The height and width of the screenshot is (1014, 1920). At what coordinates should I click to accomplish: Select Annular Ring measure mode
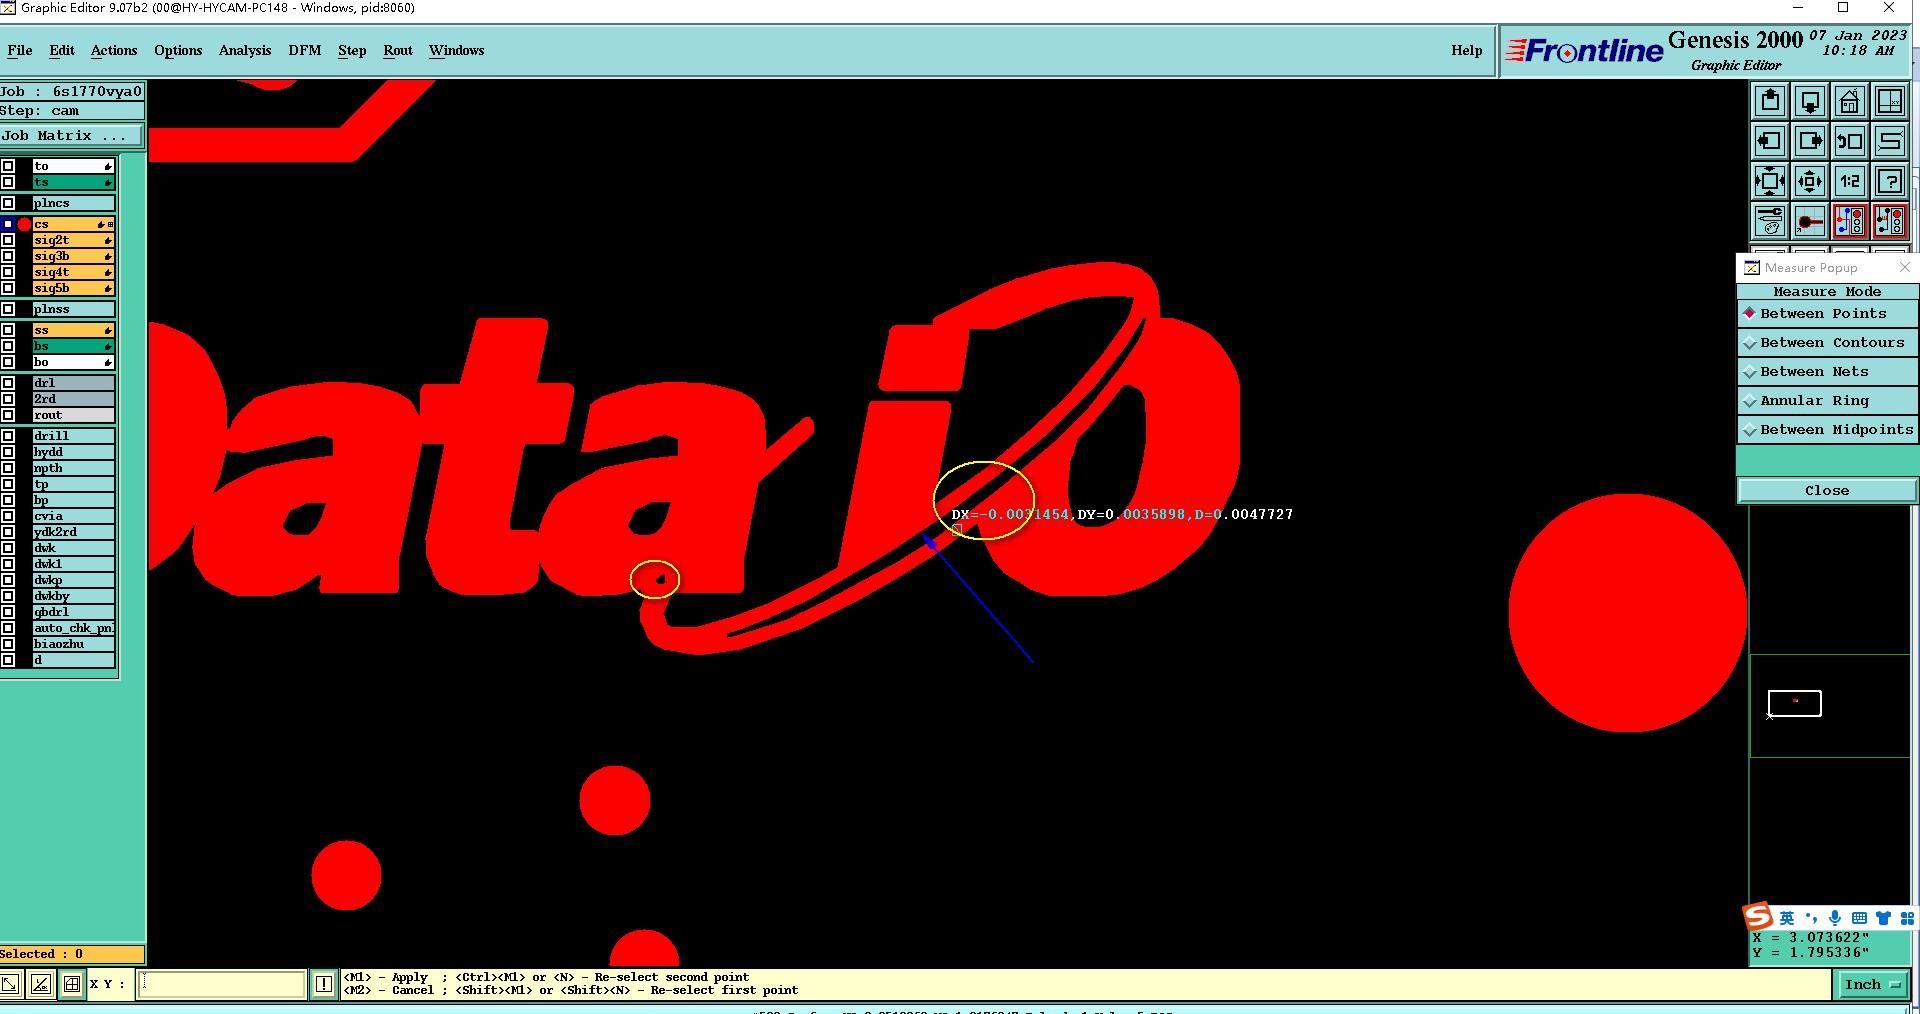pos(1827,400)
